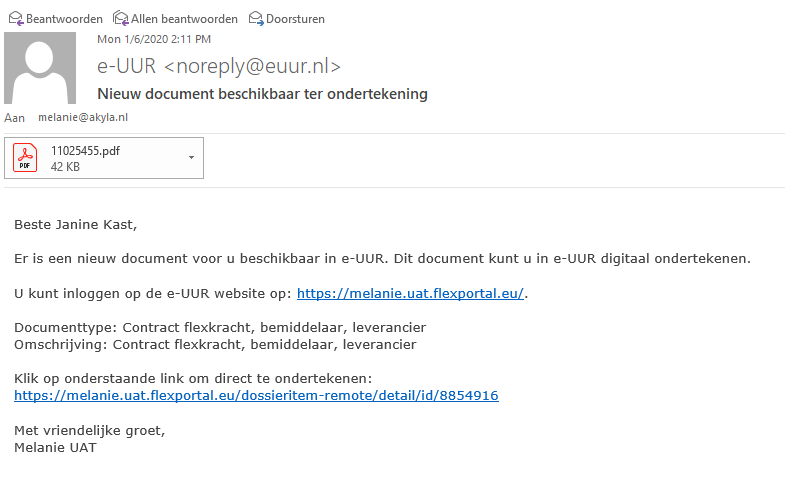Click the Allen beantwoorden reply-all icon
The height and width of the screenshot is (478, 785).
[121, 19]
